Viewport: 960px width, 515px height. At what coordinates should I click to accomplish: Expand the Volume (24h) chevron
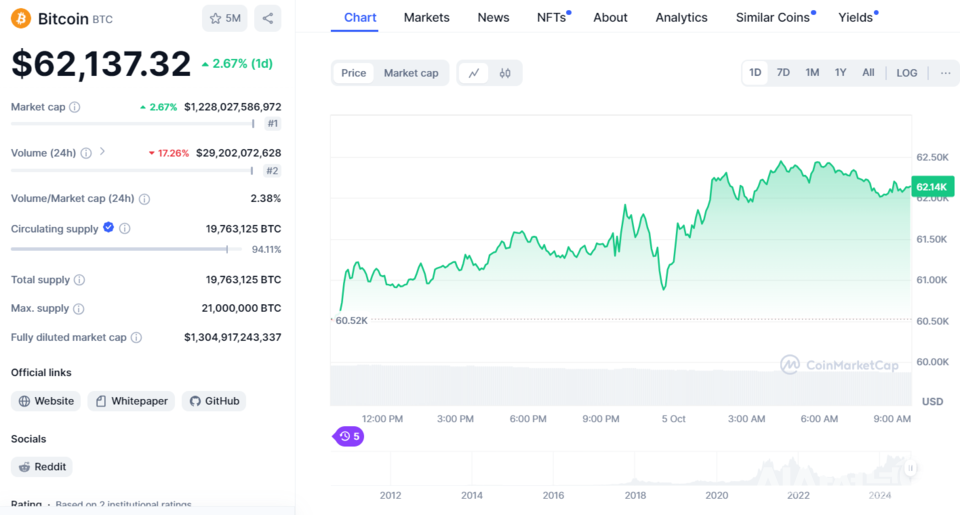point(103,152)
